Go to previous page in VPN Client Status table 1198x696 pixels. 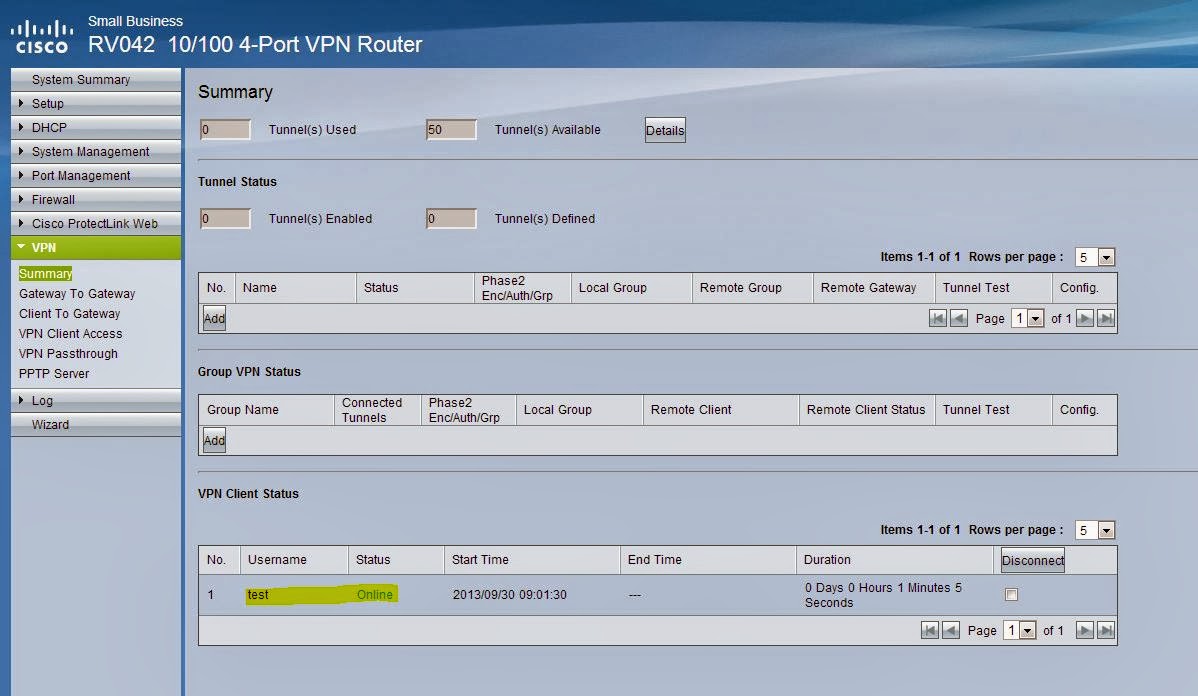pyautogui.click(x=950, y=630)
